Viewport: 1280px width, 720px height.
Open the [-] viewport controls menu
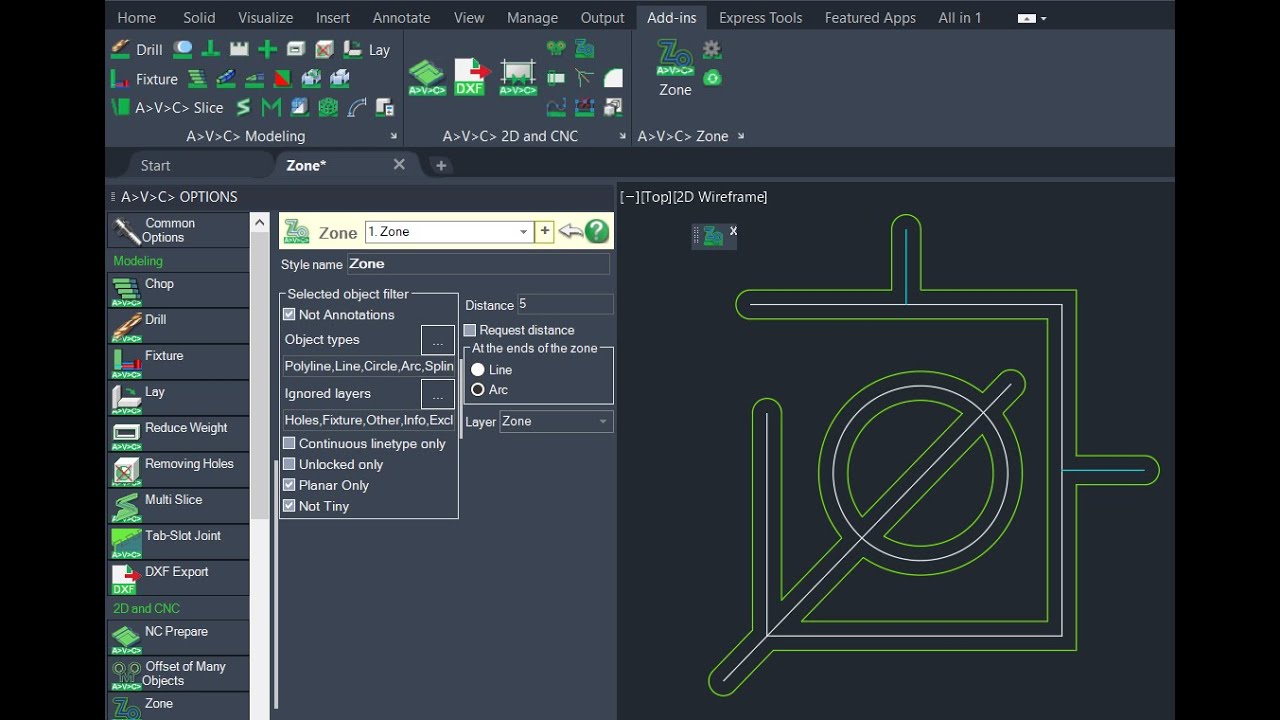tap(630, 197)
